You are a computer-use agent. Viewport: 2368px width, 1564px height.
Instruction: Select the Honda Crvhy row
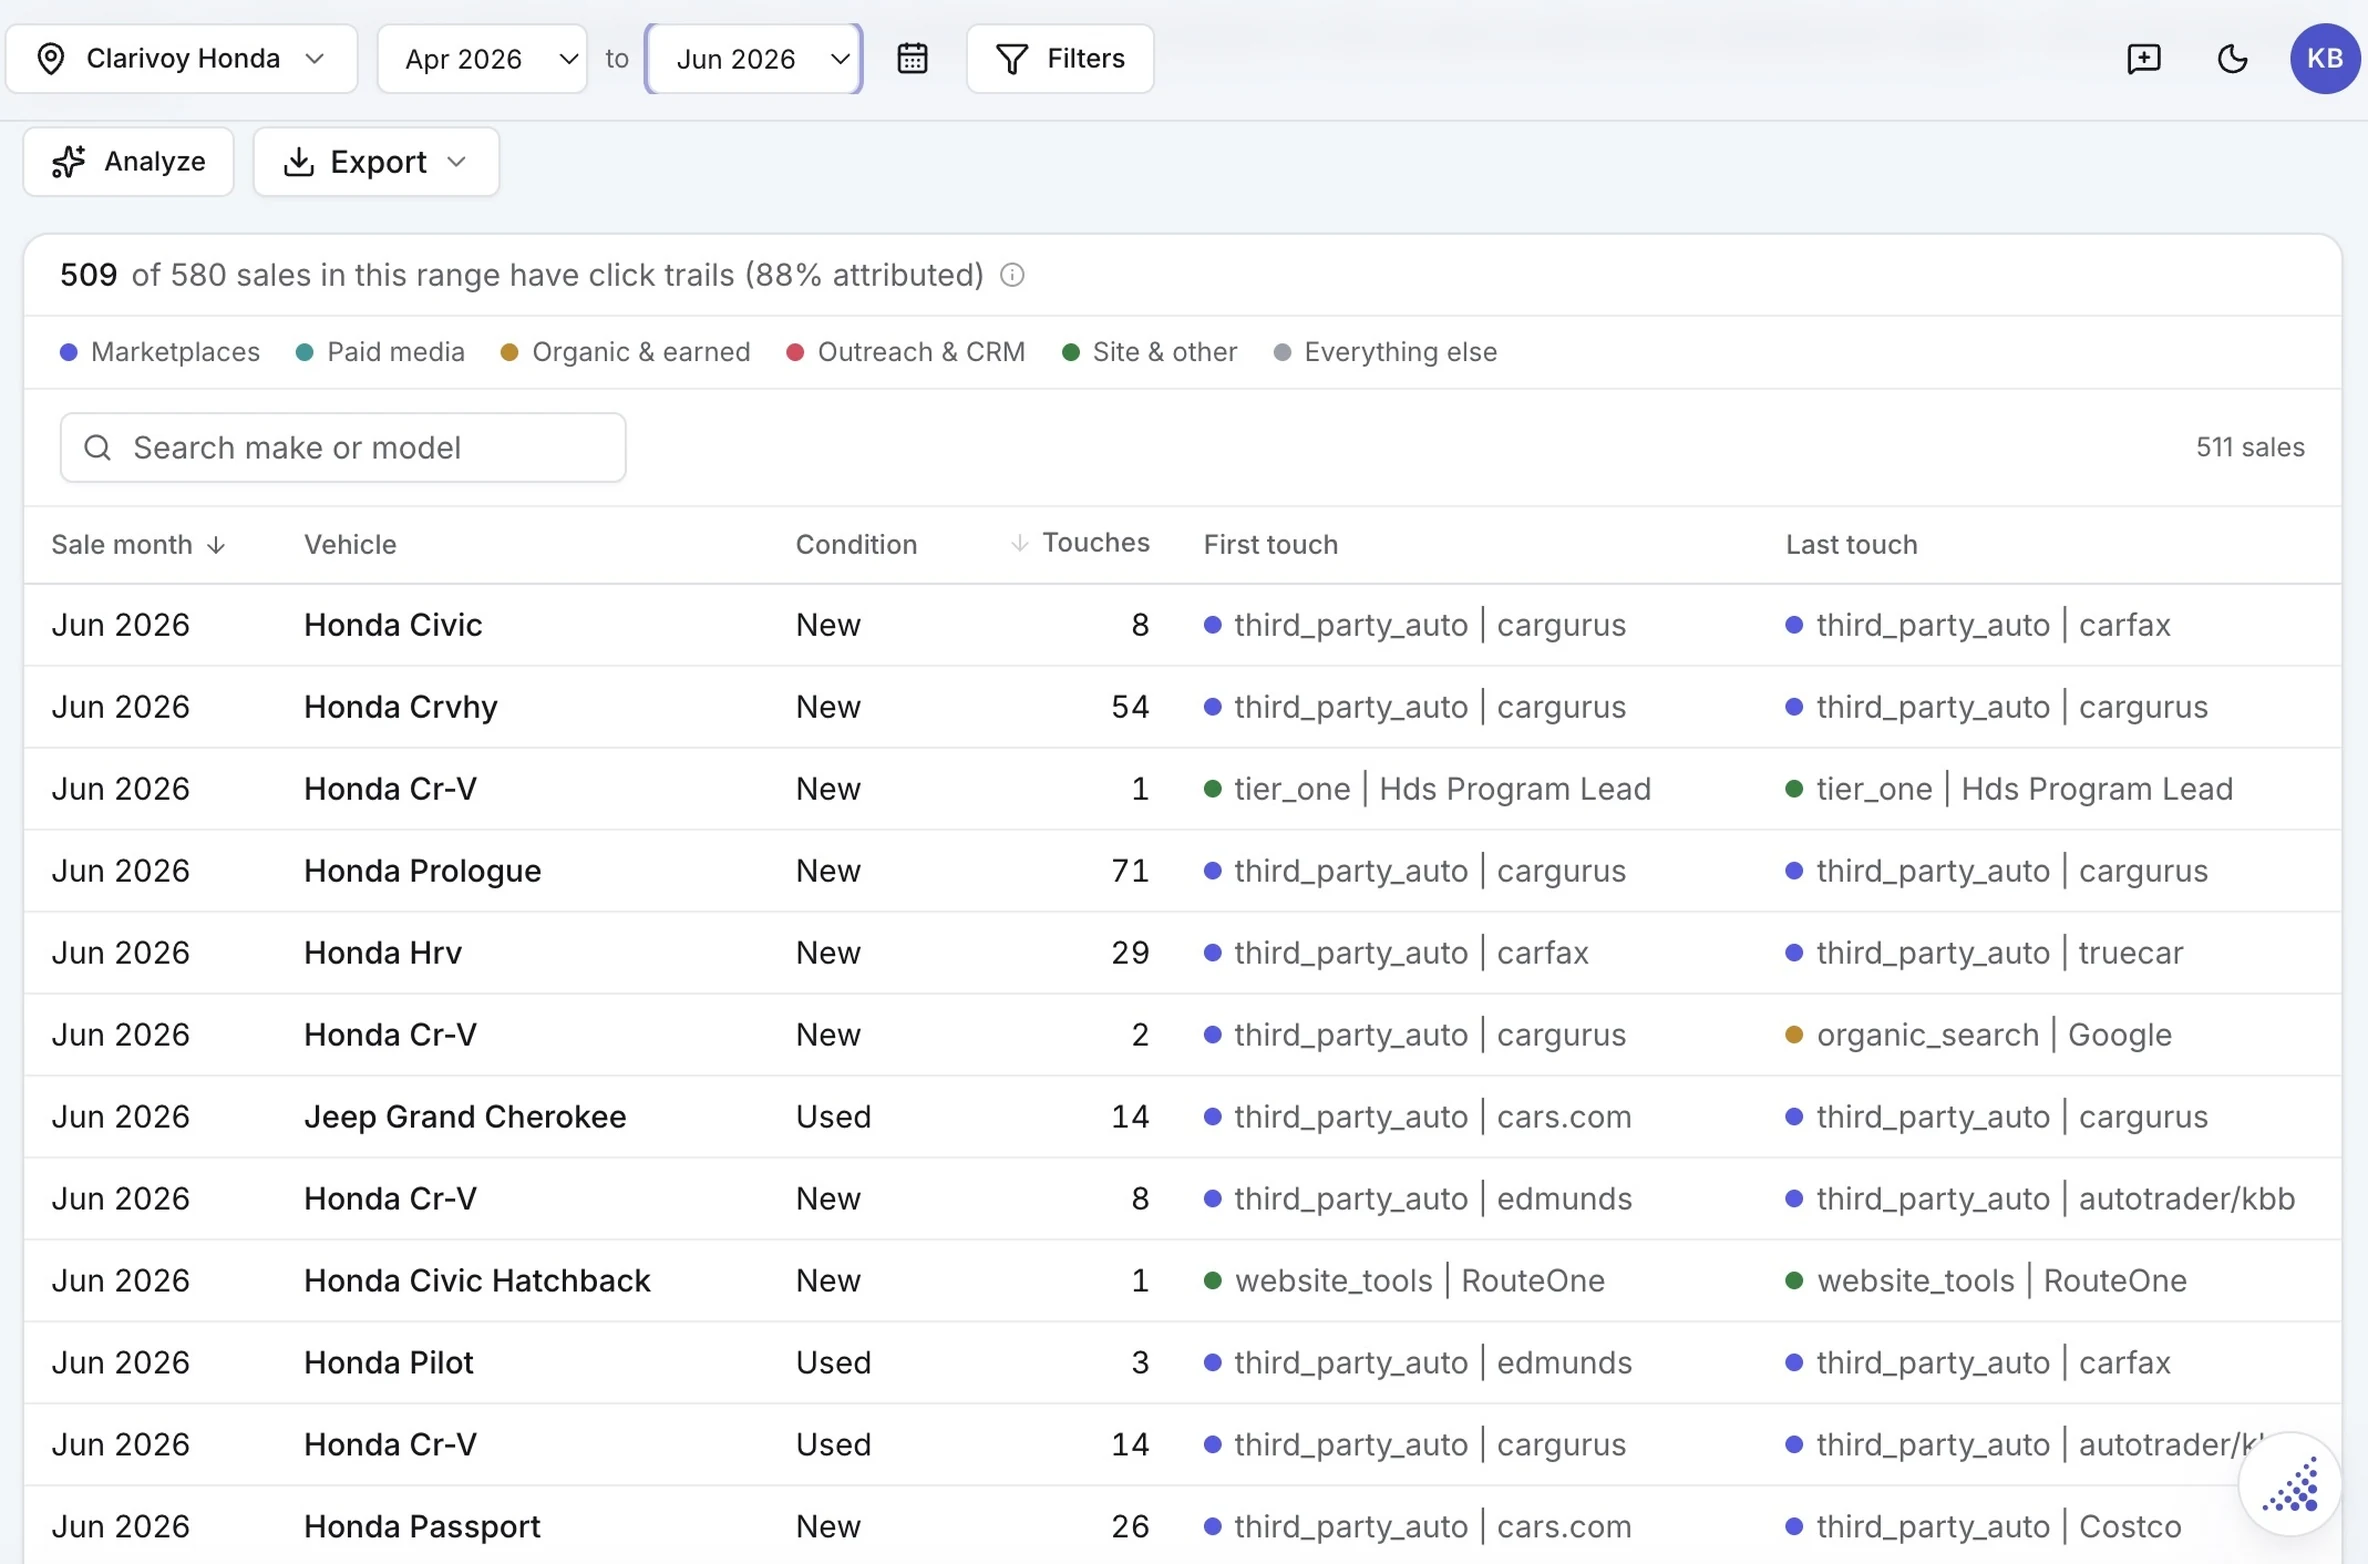click(1183, 707)
